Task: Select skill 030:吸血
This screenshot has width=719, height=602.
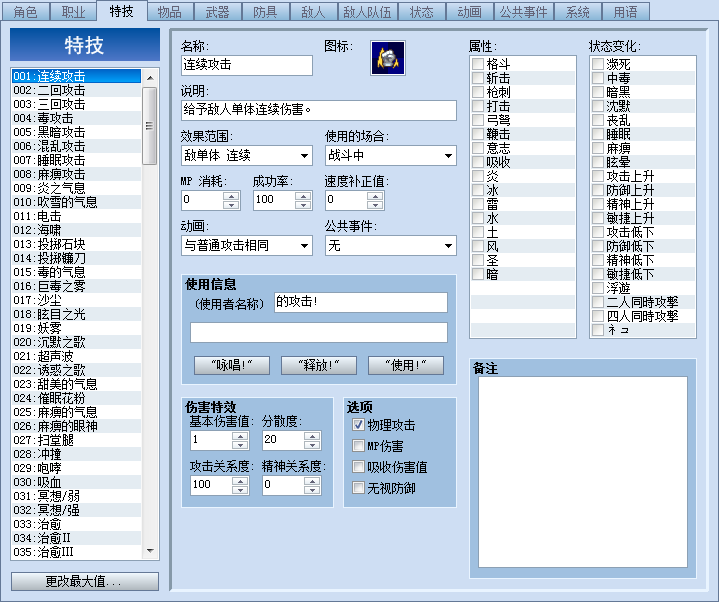Action: click(77, 482)
